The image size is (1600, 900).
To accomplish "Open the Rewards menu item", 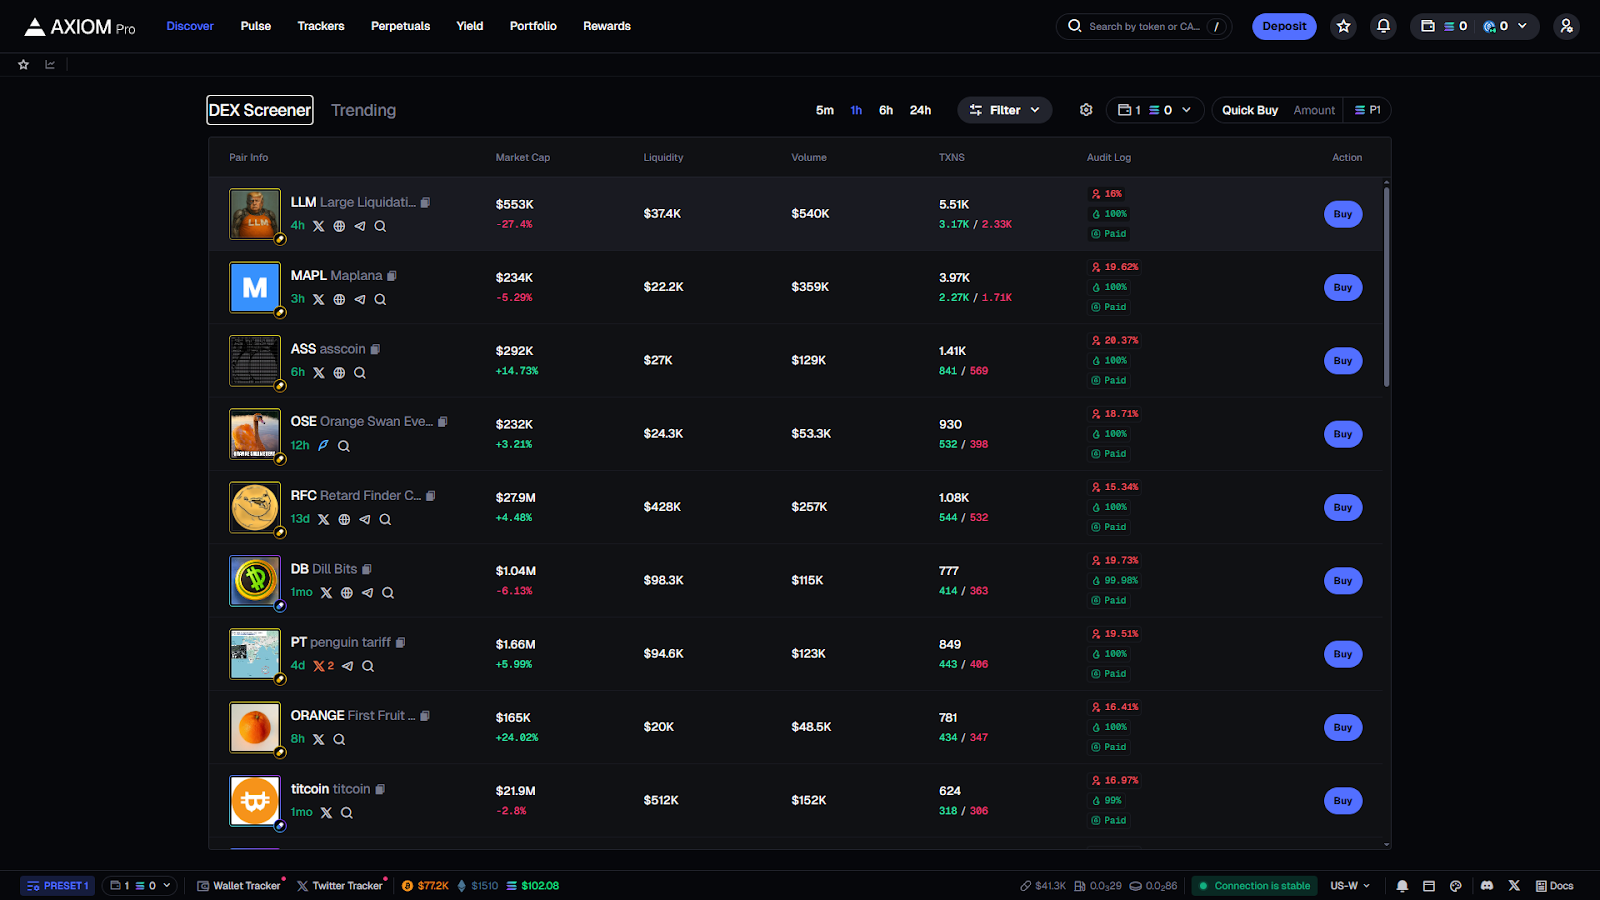I will pyautogui.click(x=607, y=26).
